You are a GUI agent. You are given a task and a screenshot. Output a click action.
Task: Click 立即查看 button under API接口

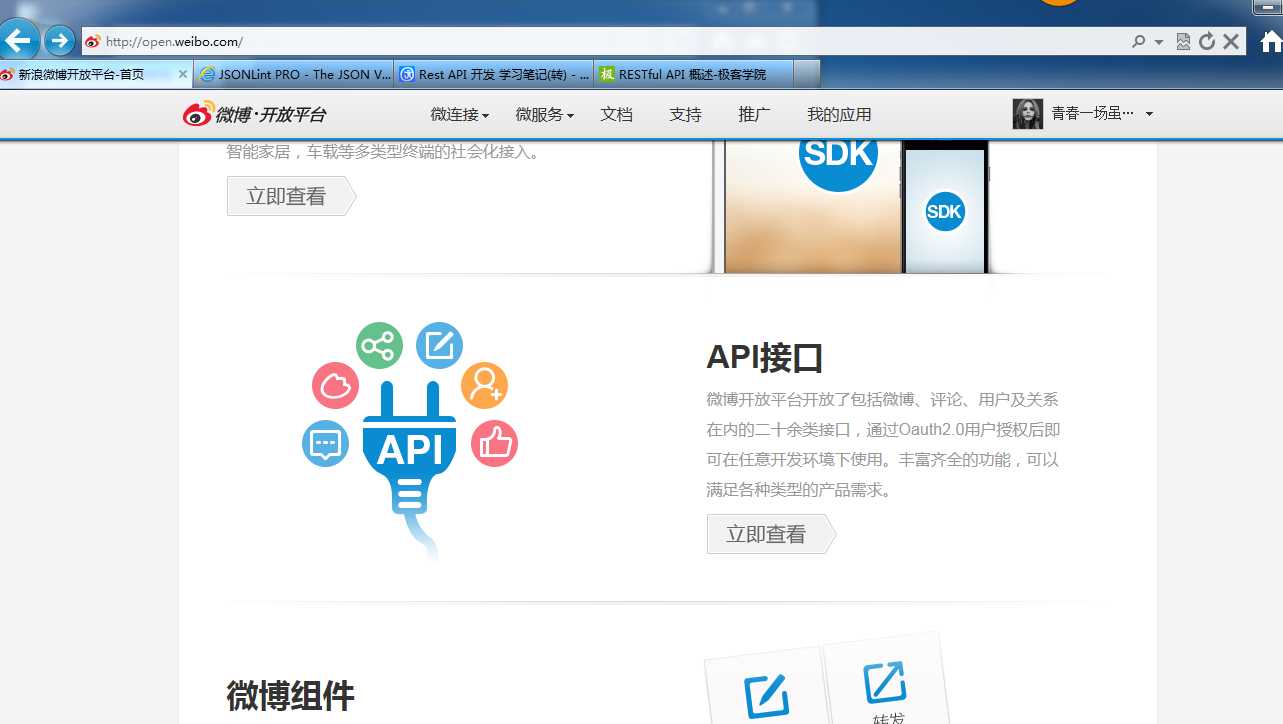[x=771, y=534]
